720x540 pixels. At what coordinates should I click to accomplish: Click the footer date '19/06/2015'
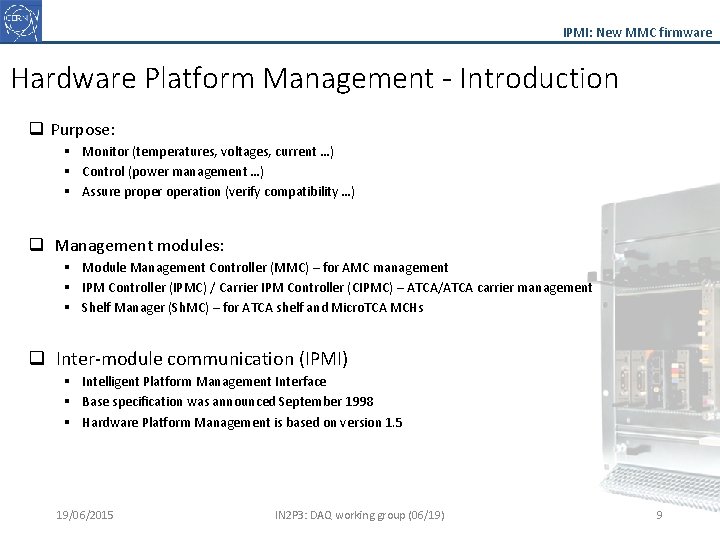point(85,515)
